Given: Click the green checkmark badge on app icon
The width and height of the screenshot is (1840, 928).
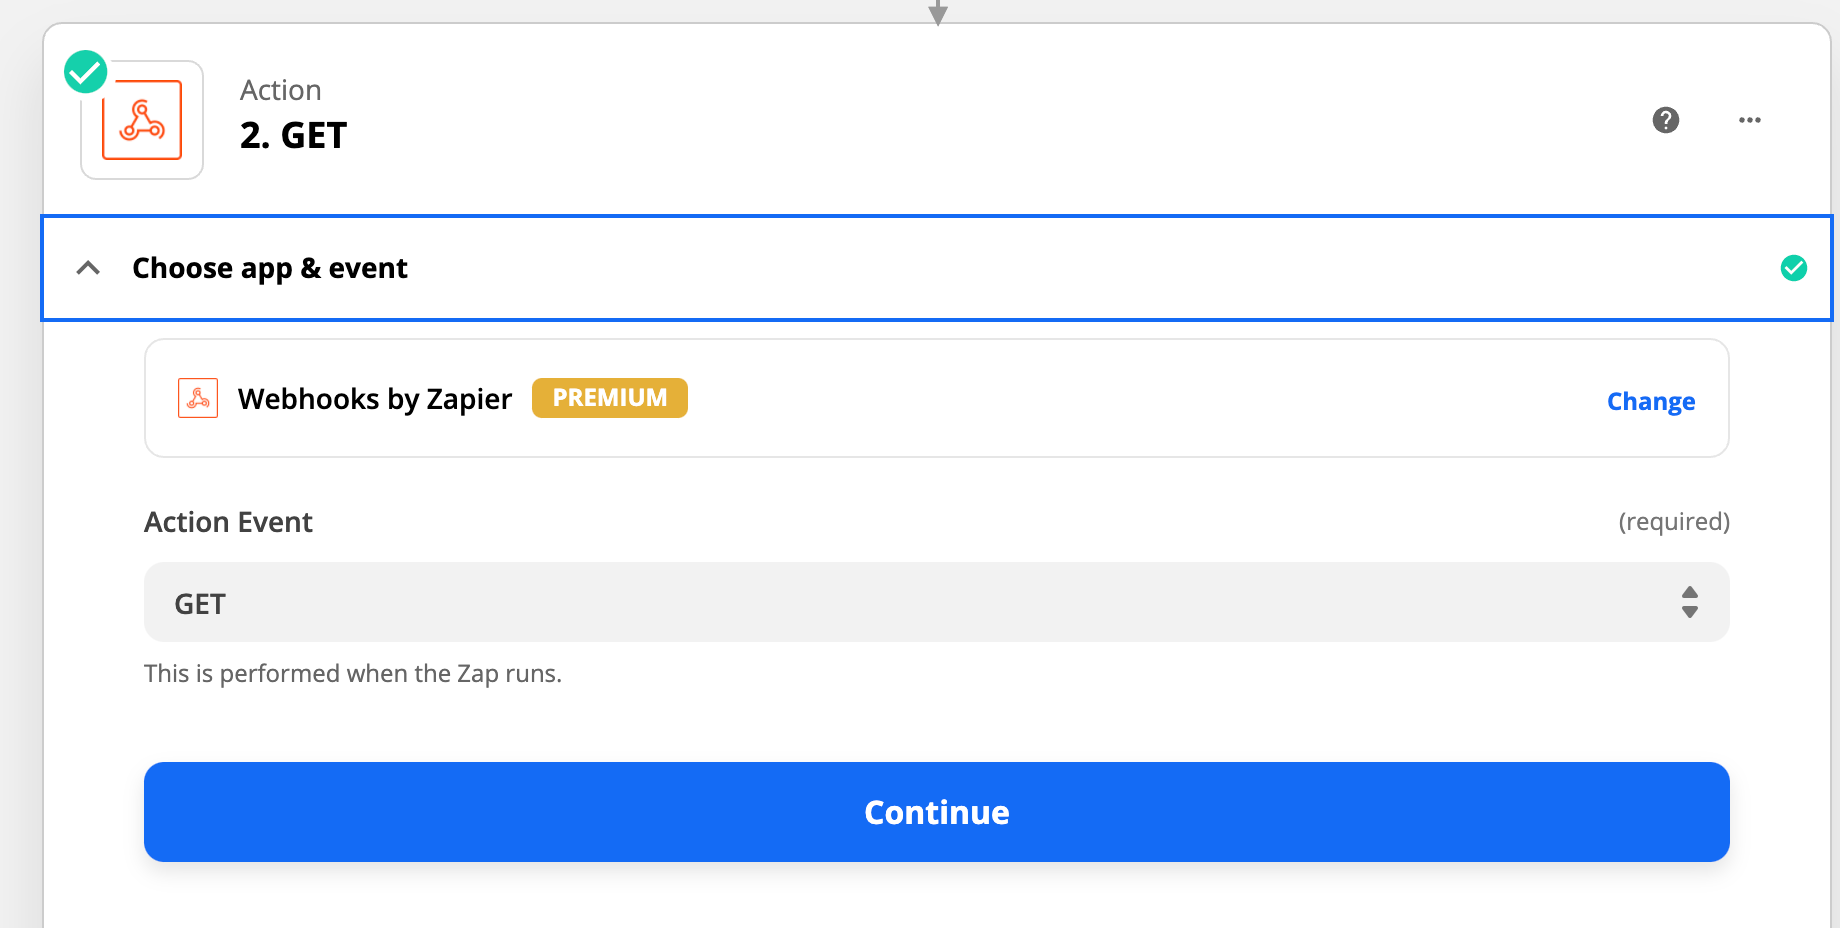Looking at the screenshot, I should click(x=86, y=72).
